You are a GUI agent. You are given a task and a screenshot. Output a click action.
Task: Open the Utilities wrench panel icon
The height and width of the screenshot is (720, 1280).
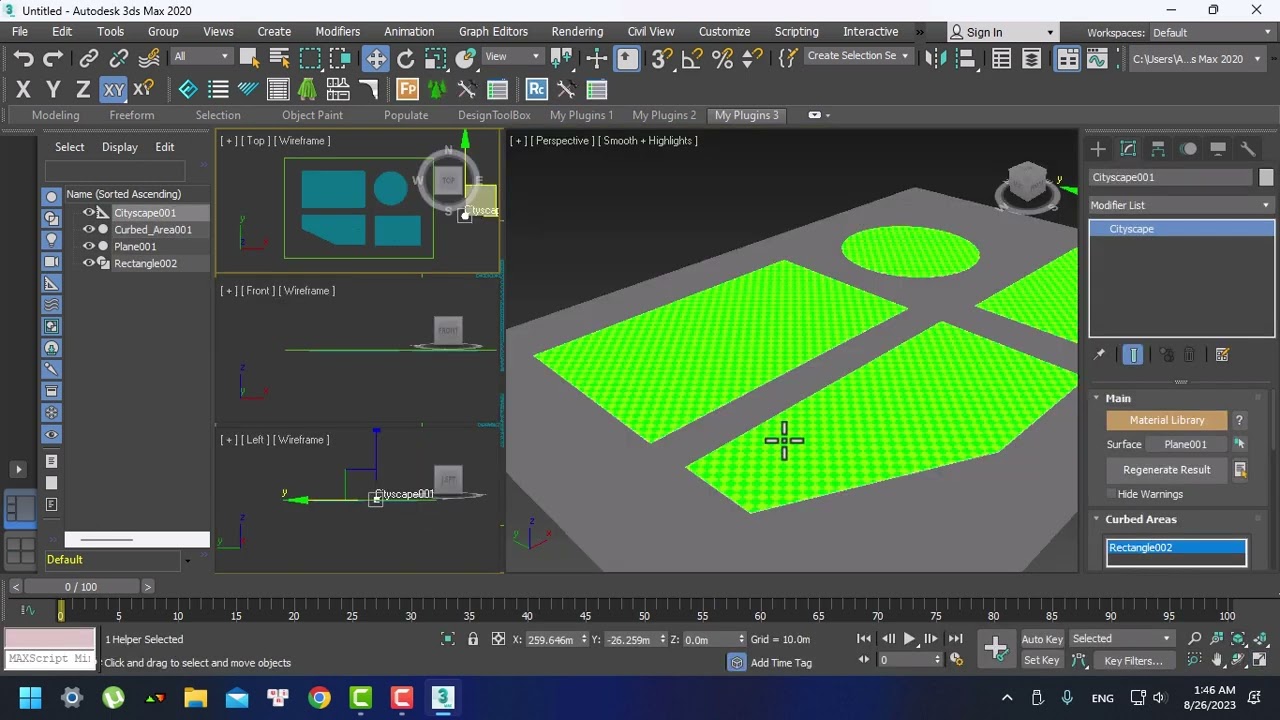tap(1248, 149)
